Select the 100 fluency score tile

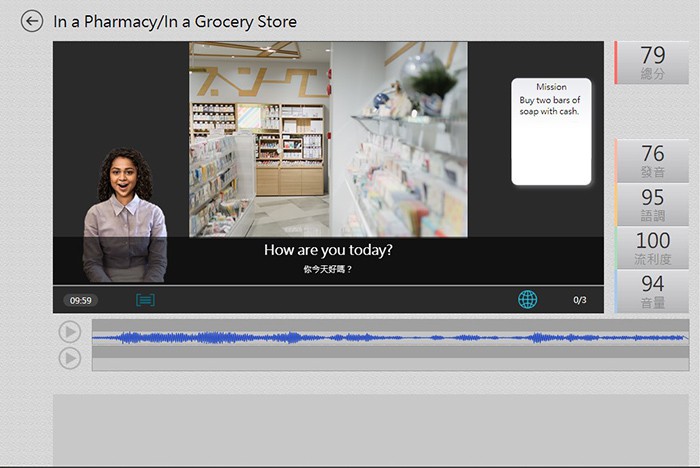click(652, 247)
